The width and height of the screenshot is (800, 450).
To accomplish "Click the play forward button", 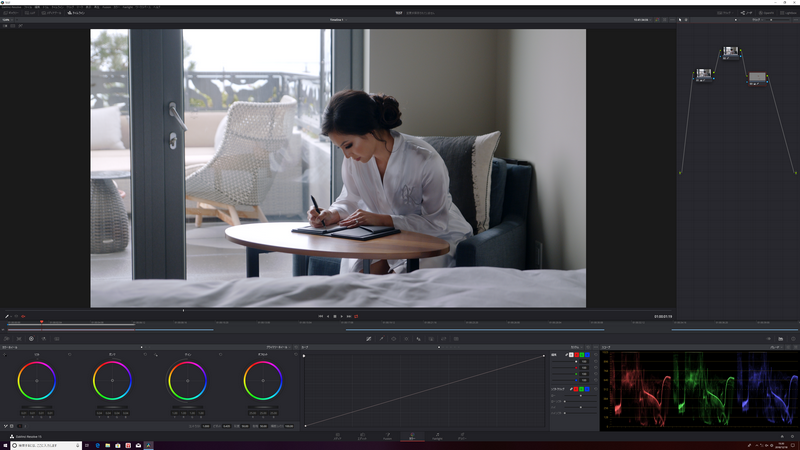I will [342, 316].
